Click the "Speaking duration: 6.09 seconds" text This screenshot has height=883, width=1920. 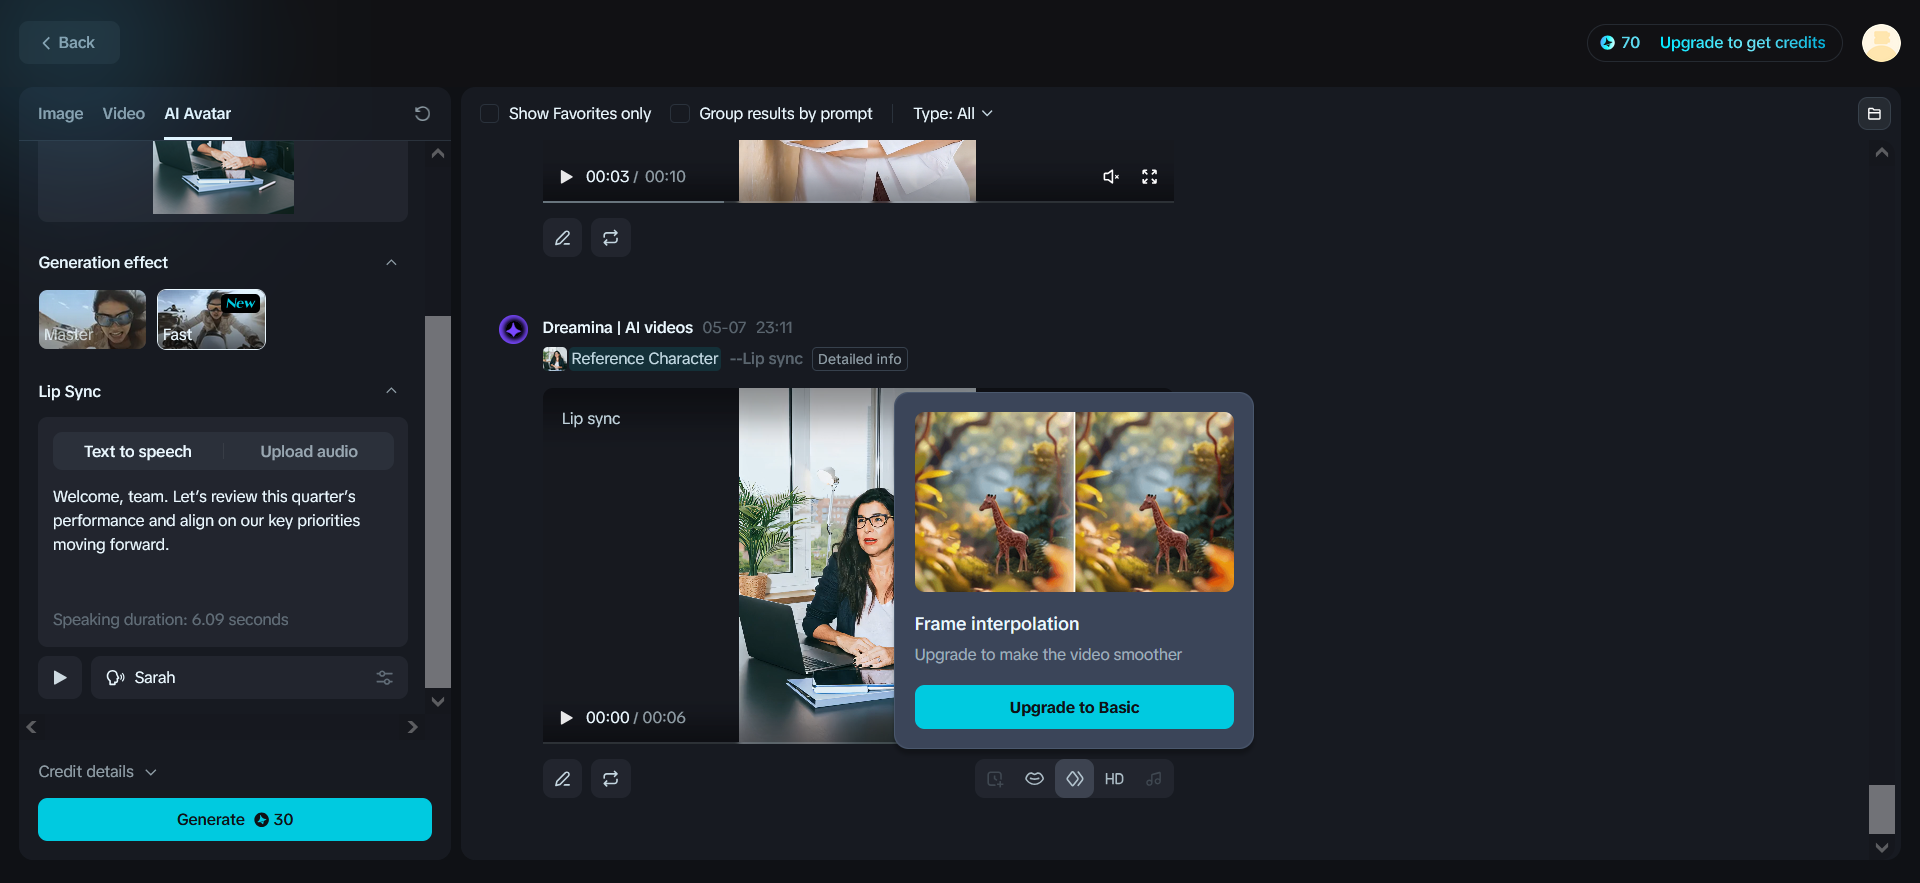(171, 620)
